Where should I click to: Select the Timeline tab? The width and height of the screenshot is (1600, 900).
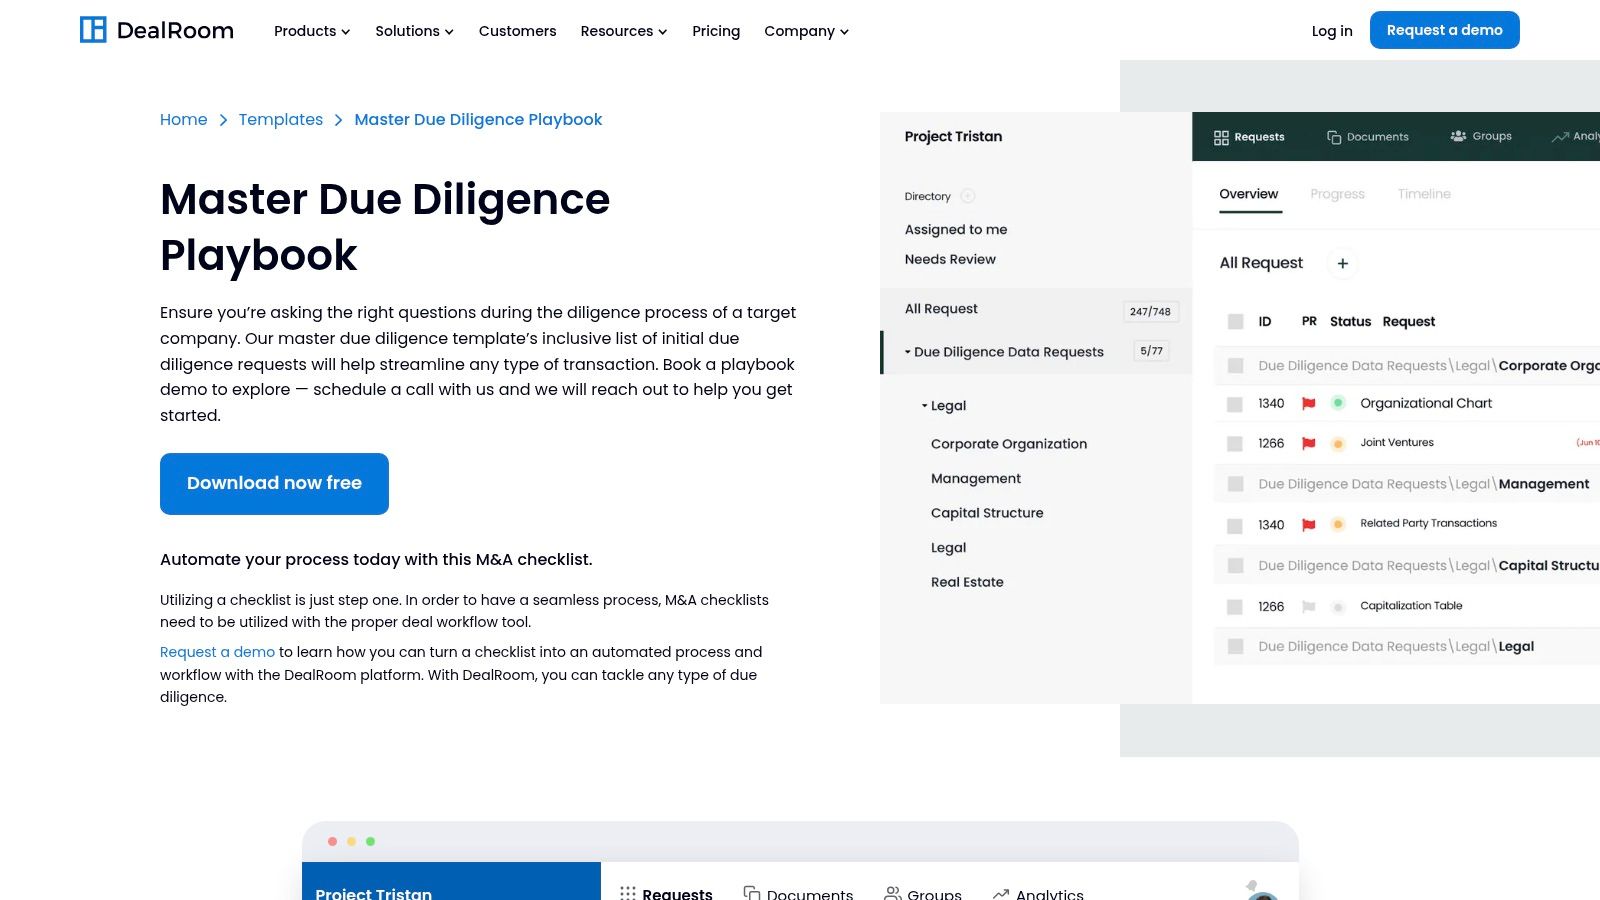pyautogui.click(x=1424, y=194)
